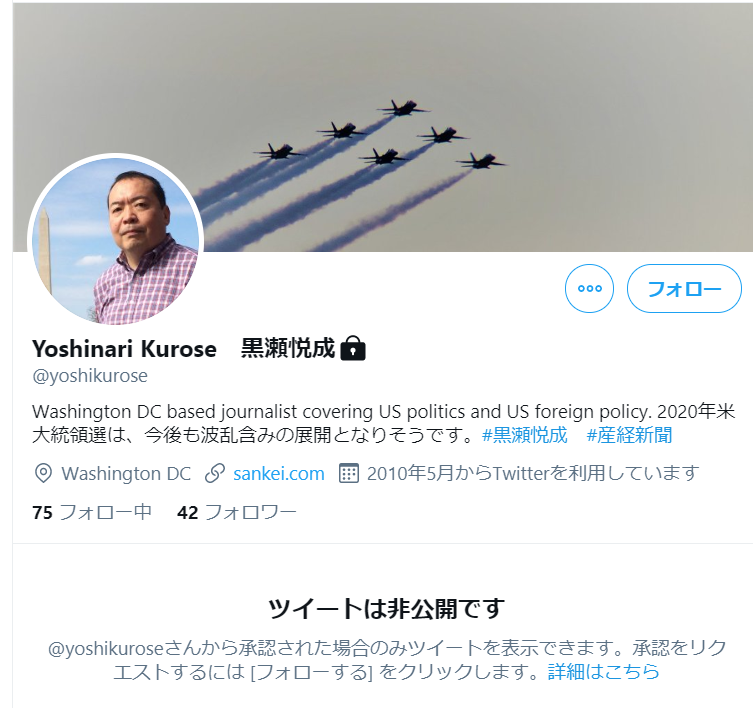Open the #黒瀬悦成 hashtag link
Screen dimensions: 753x708
[524, 435]
